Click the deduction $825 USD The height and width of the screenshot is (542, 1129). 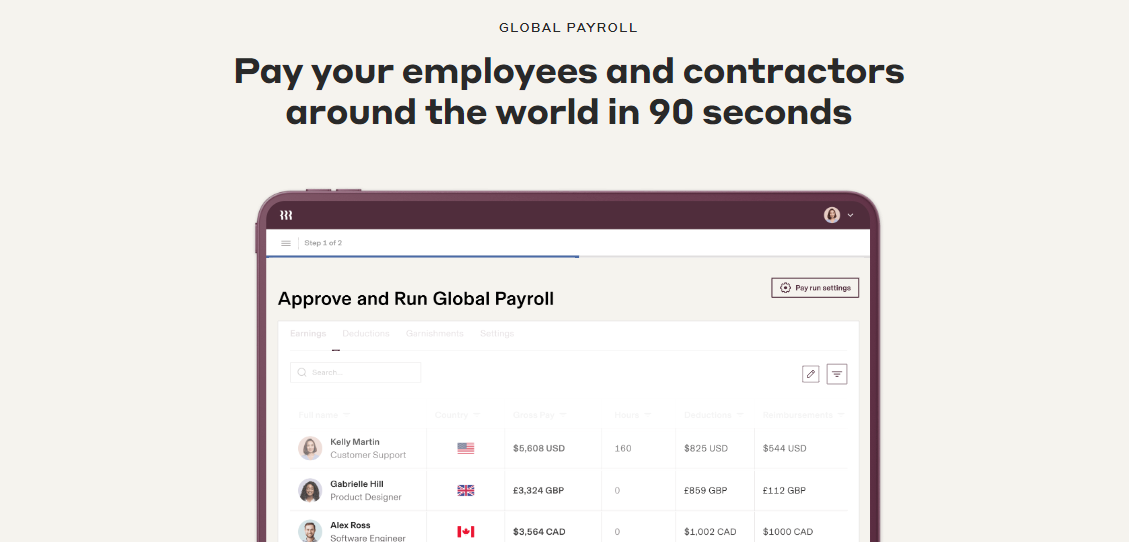click(706, 448)
